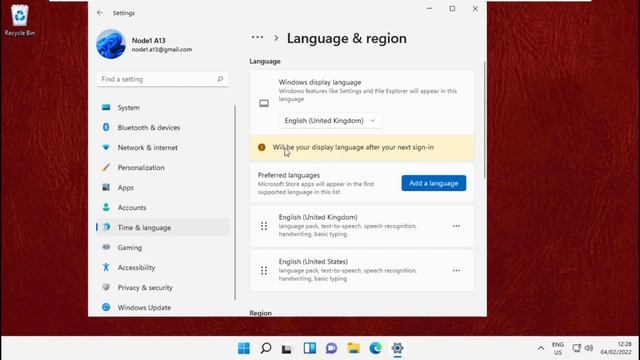Open Task View on taskbar
640x360 pixels.
[x=287, y=348]
